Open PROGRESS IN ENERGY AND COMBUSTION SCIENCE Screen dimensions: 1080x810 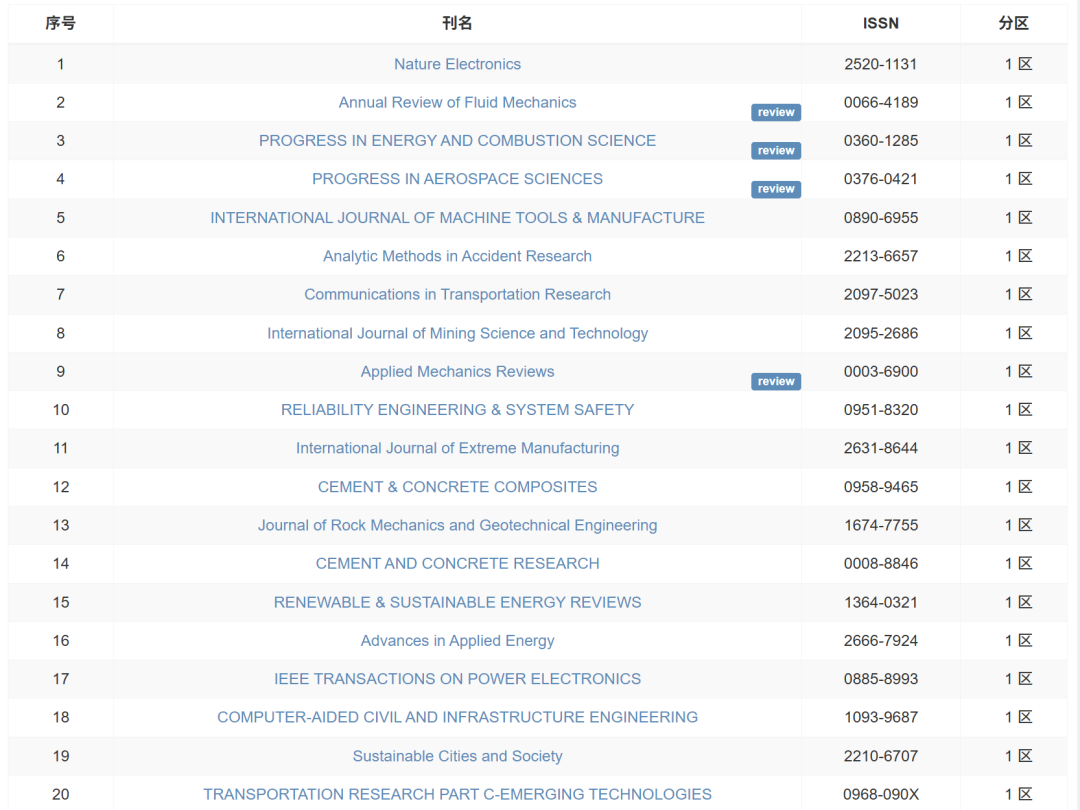coord(457,141)
